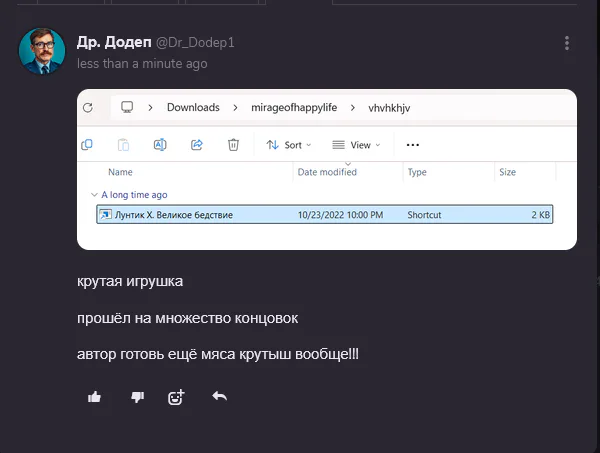Open the Sort dropdown
The width and height of the screenshot is (600, 453).
pyautogui.click(x=289, y=145)
